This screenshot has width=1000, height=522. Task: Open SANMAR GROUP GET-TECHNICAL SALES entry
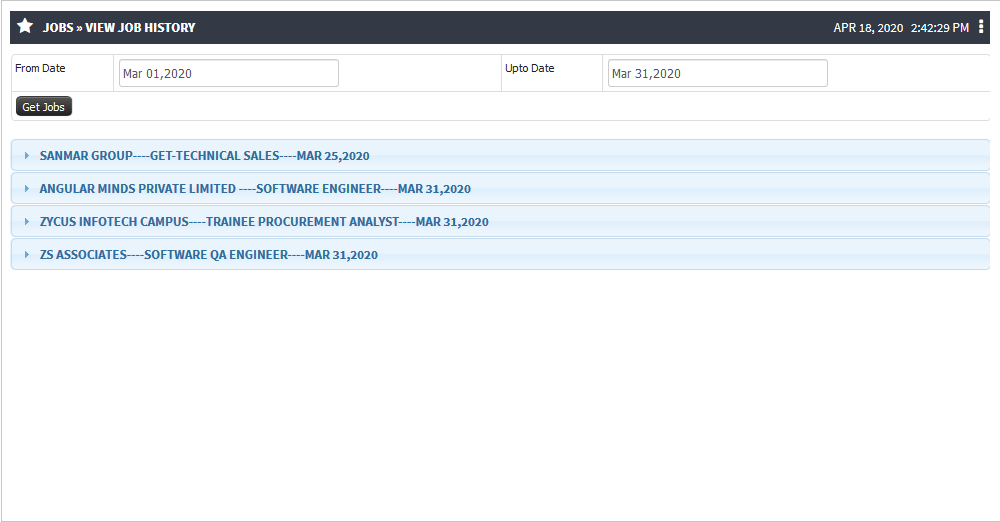click(x=501, y=155)
